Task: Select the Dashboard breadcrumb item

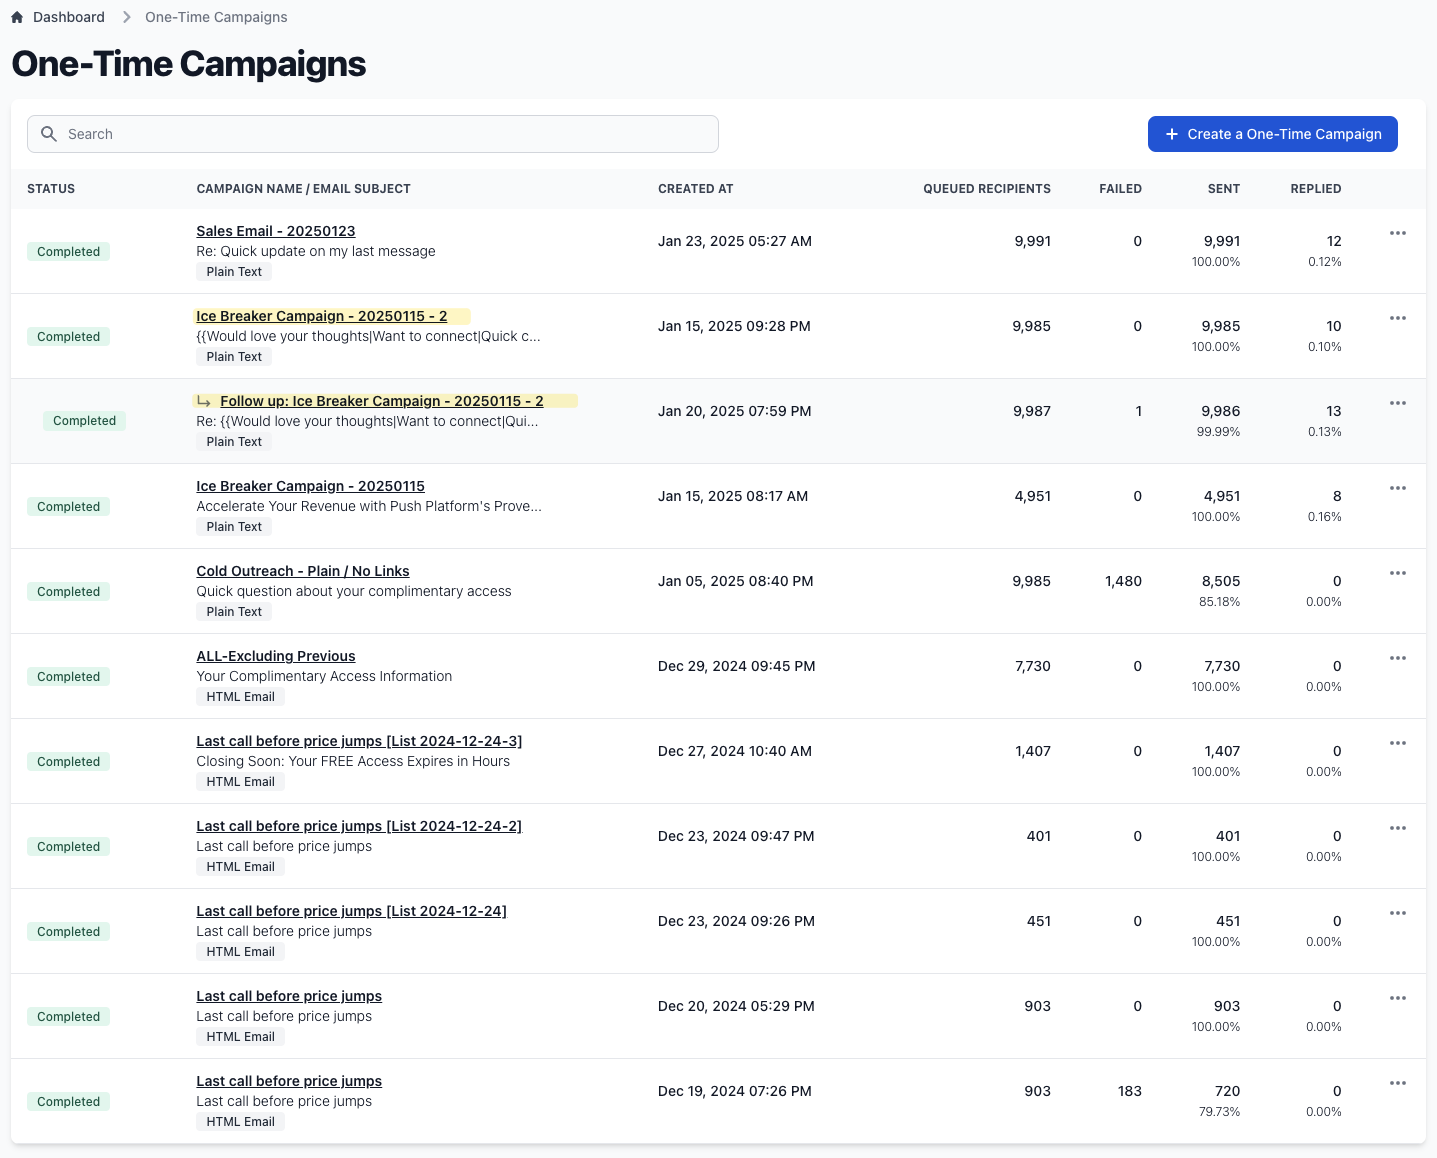Action: click(x=68, y=16)
